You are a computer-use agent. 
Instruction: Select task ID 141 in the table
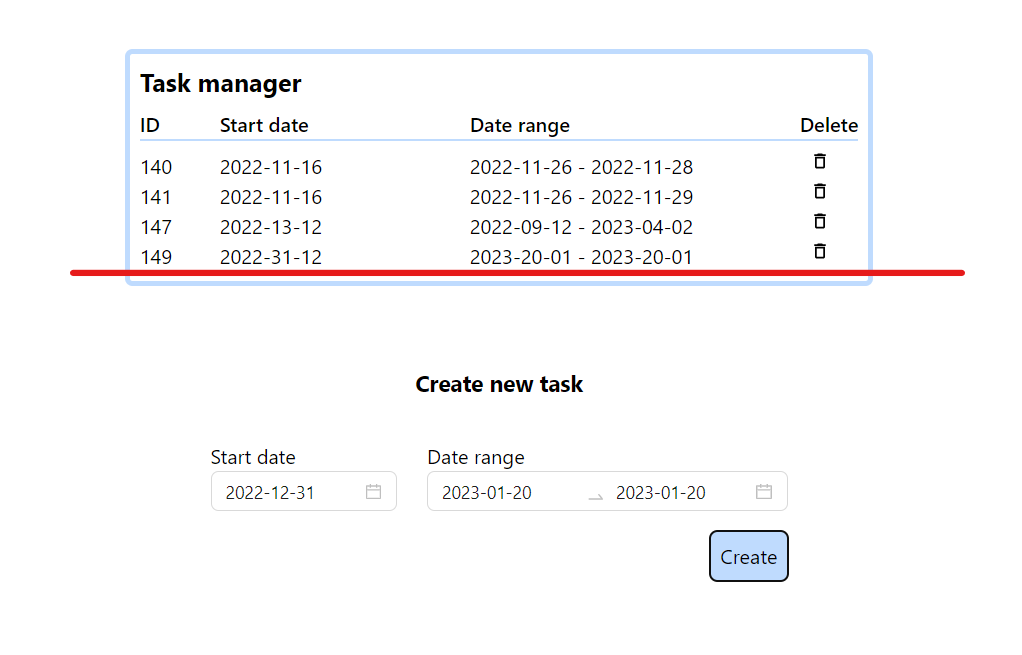click(x=156, y=197)
